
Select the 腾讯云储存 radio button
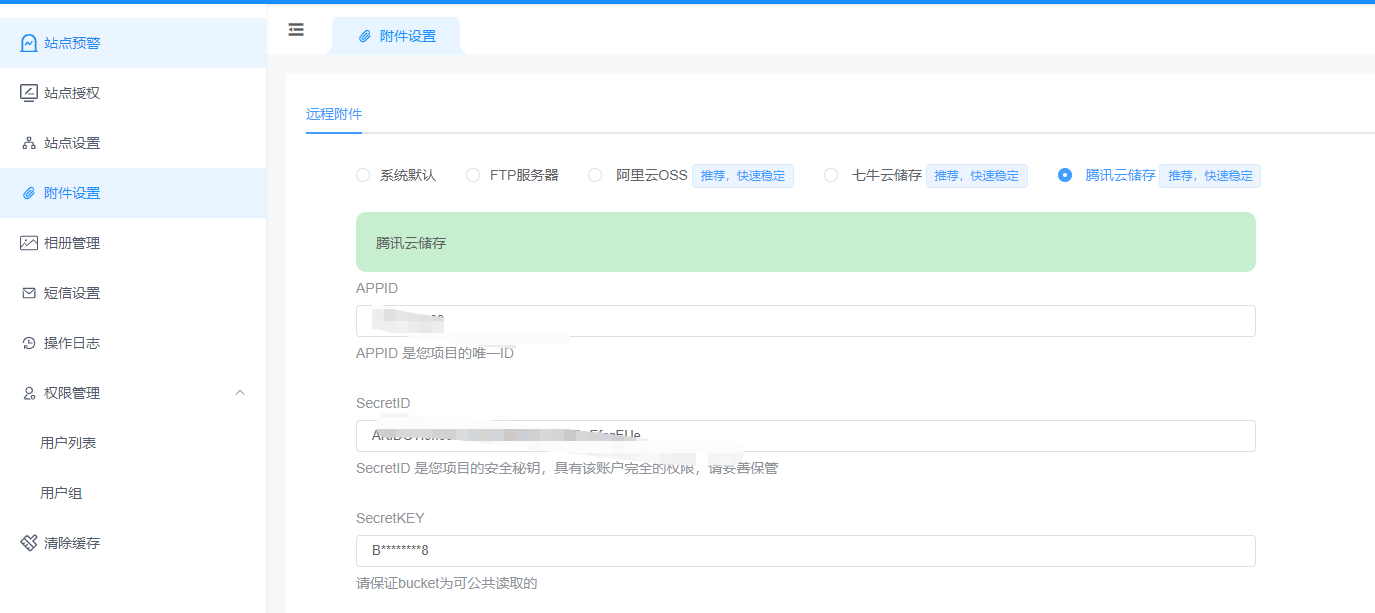1065,175
